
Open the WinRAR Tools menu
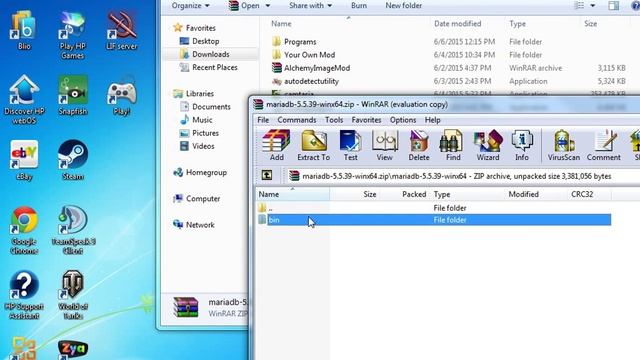(334, 120)
